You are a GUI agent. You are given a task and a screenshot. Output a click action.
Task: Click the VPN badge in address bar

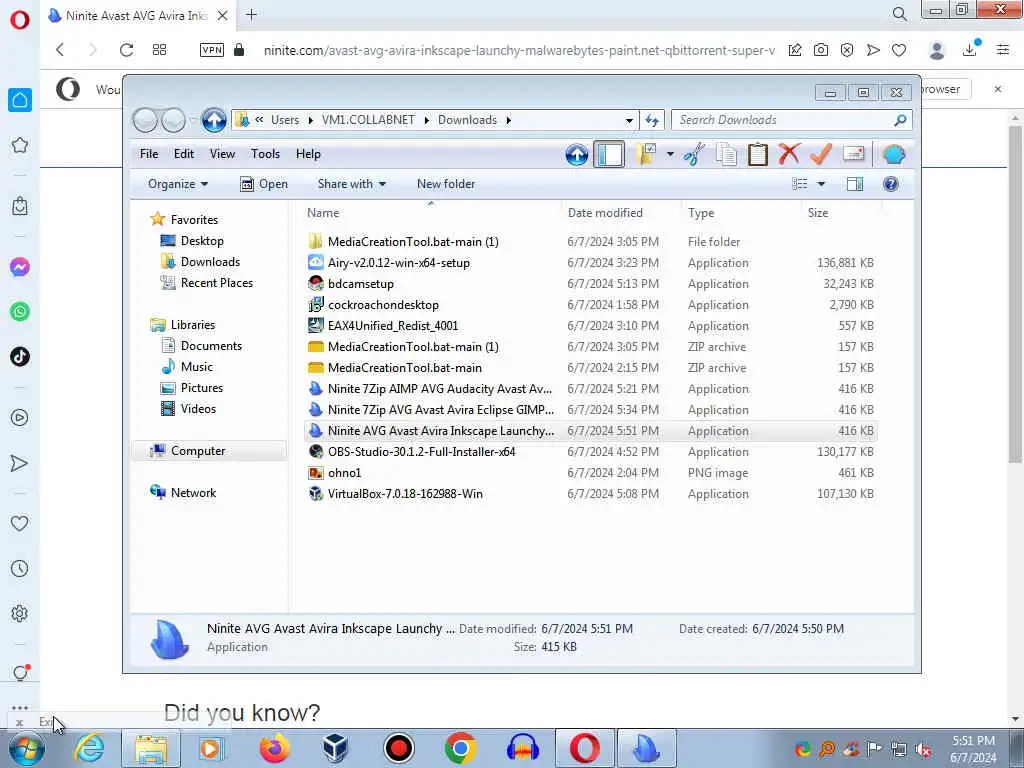(x=212, y=50)
